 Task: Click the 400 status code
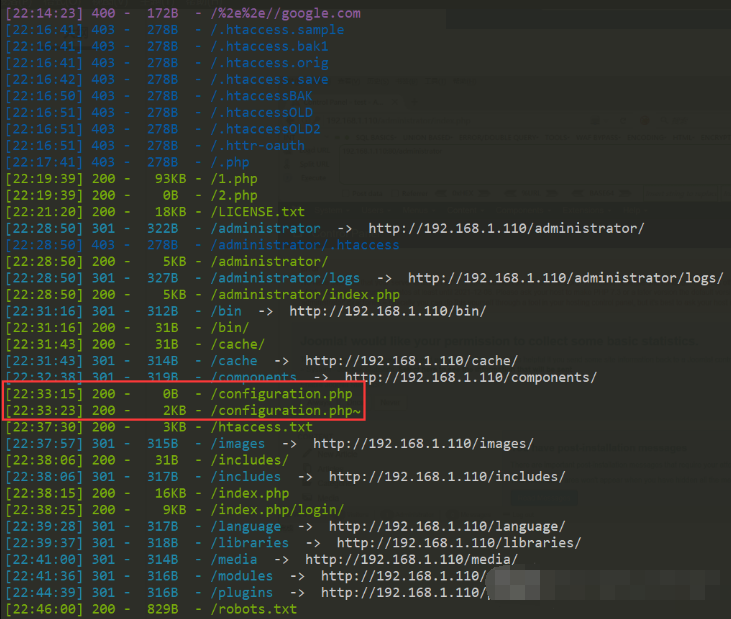pos(103,13)
